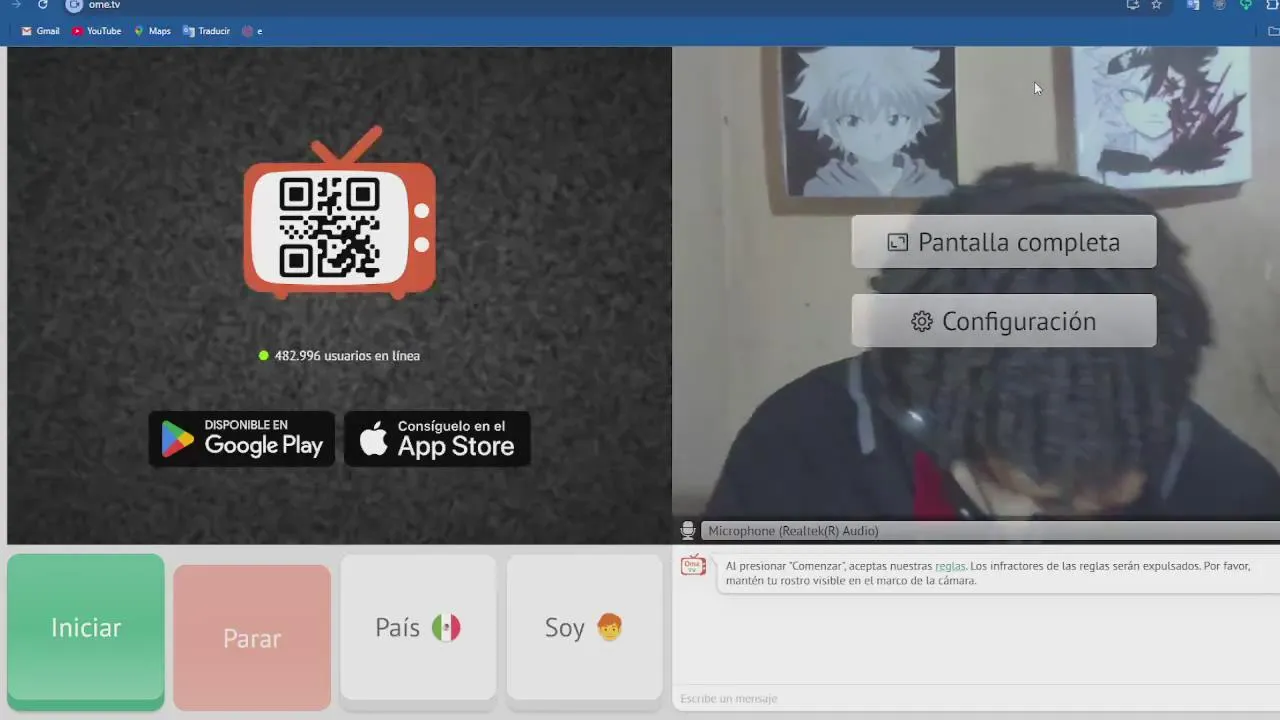
Task: Click the Ome.tv chat message avatar icon
Action: tap(693, 566)
